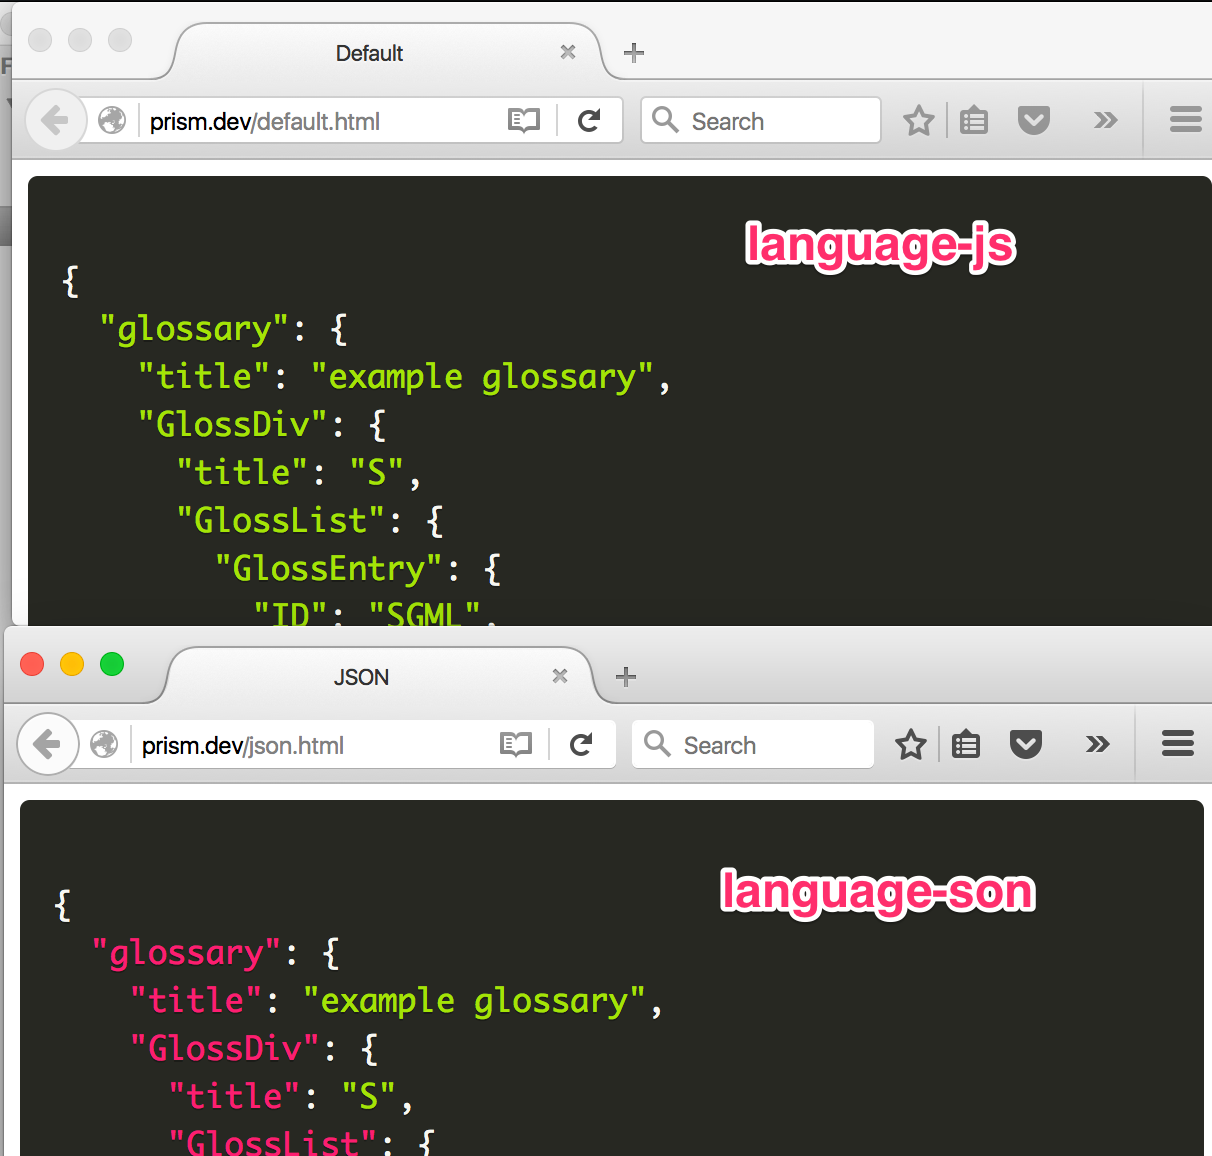Image resolution: width=1212 pixels, height=1156 pixels.
Task: Select the JSON tab
Action: pos(361,677)
